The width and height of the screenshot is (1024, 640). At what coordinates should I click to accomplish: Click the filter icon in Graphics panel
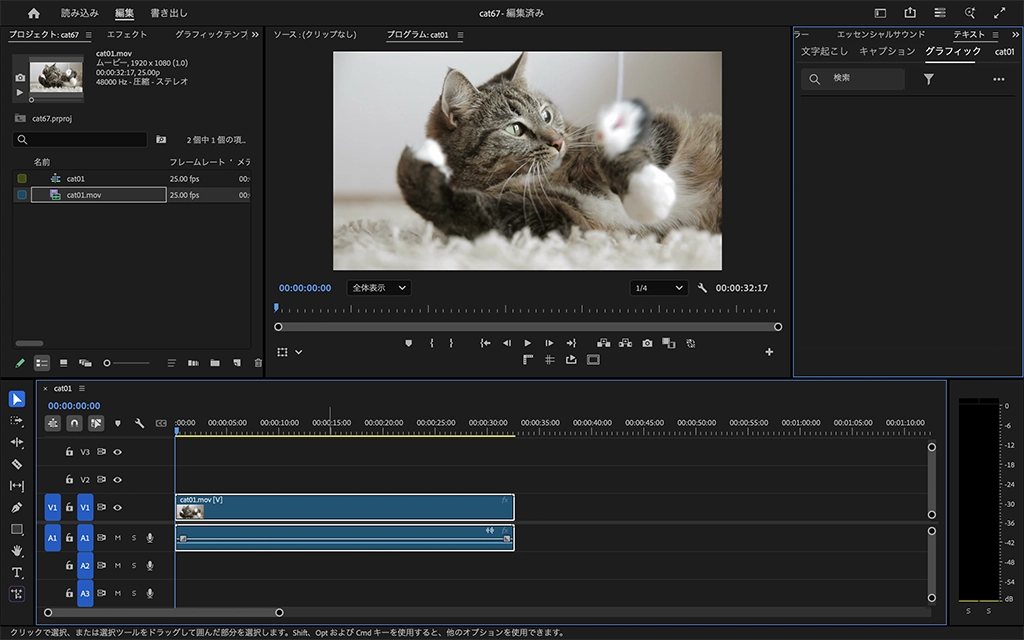(928, 79)
